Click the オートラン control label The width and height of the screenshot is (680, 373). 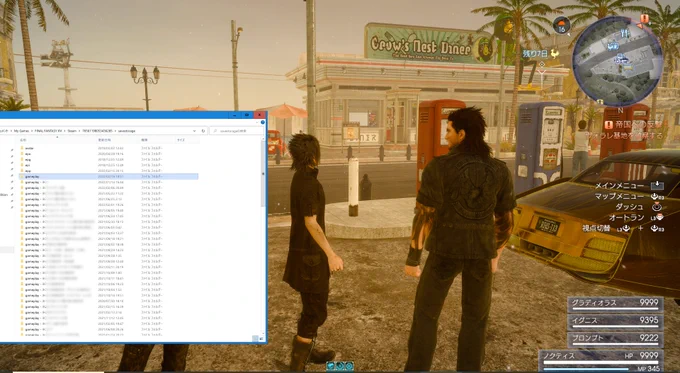[627, 218]
